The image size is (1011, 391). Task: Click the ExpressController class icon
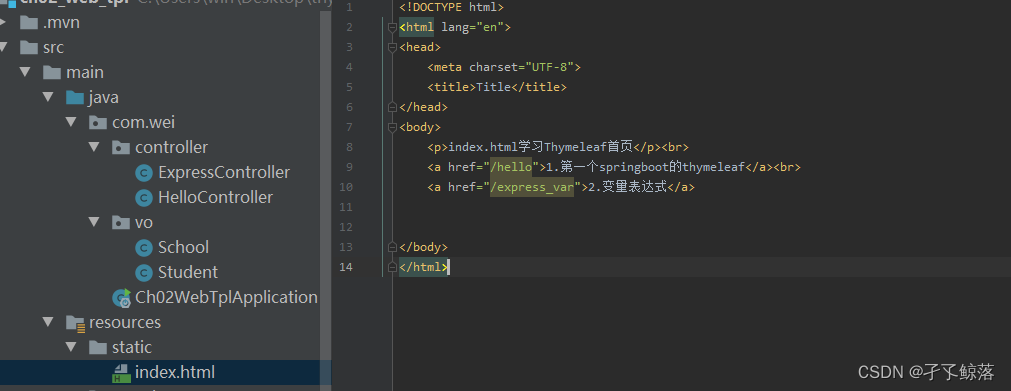point(144,173)
